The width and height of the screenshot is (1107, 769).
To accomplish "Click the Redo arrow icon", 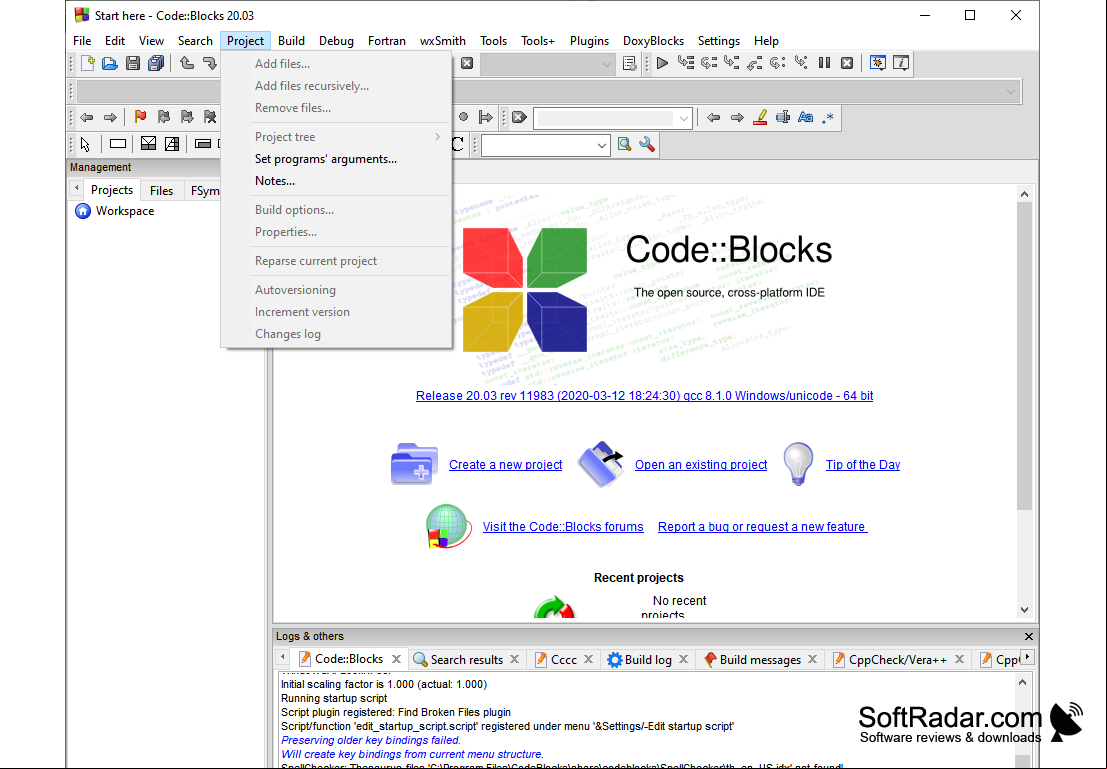I will [x=210, y=64].
